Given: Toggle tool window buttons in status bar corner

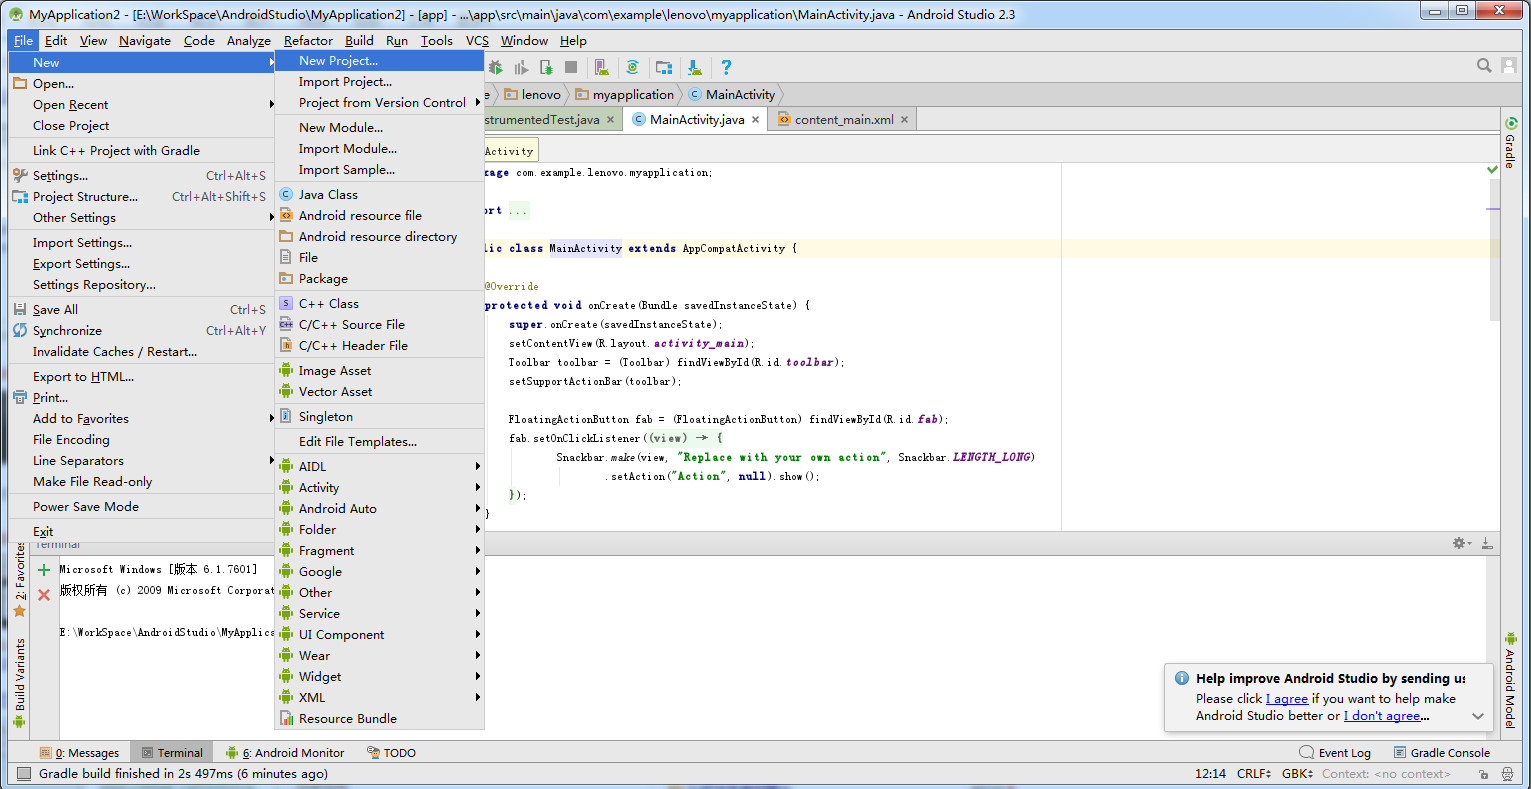Looking at the screenshot, I should click(x=23, y=774).
